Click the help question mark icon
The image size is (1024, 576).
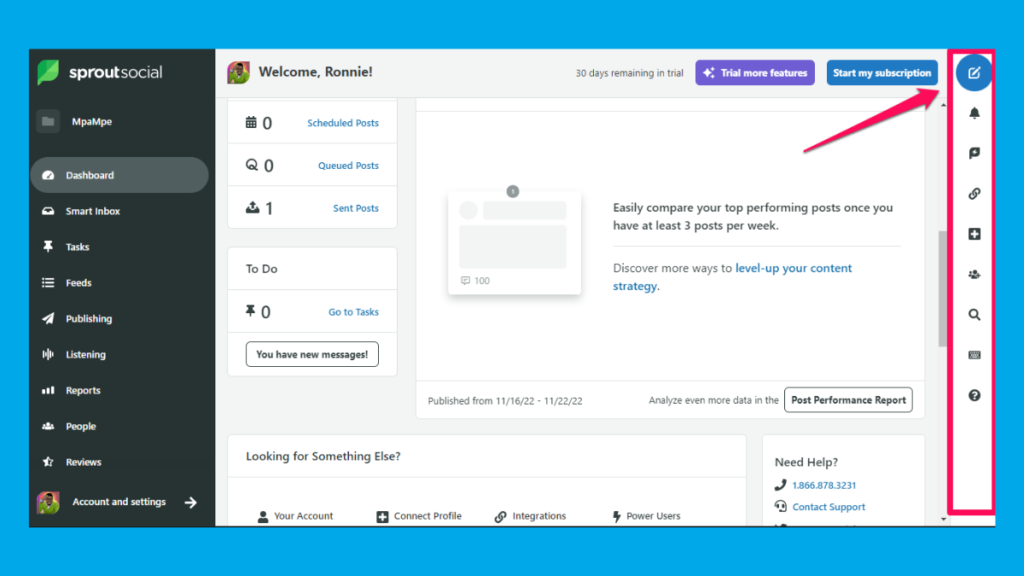click(974, 395)
